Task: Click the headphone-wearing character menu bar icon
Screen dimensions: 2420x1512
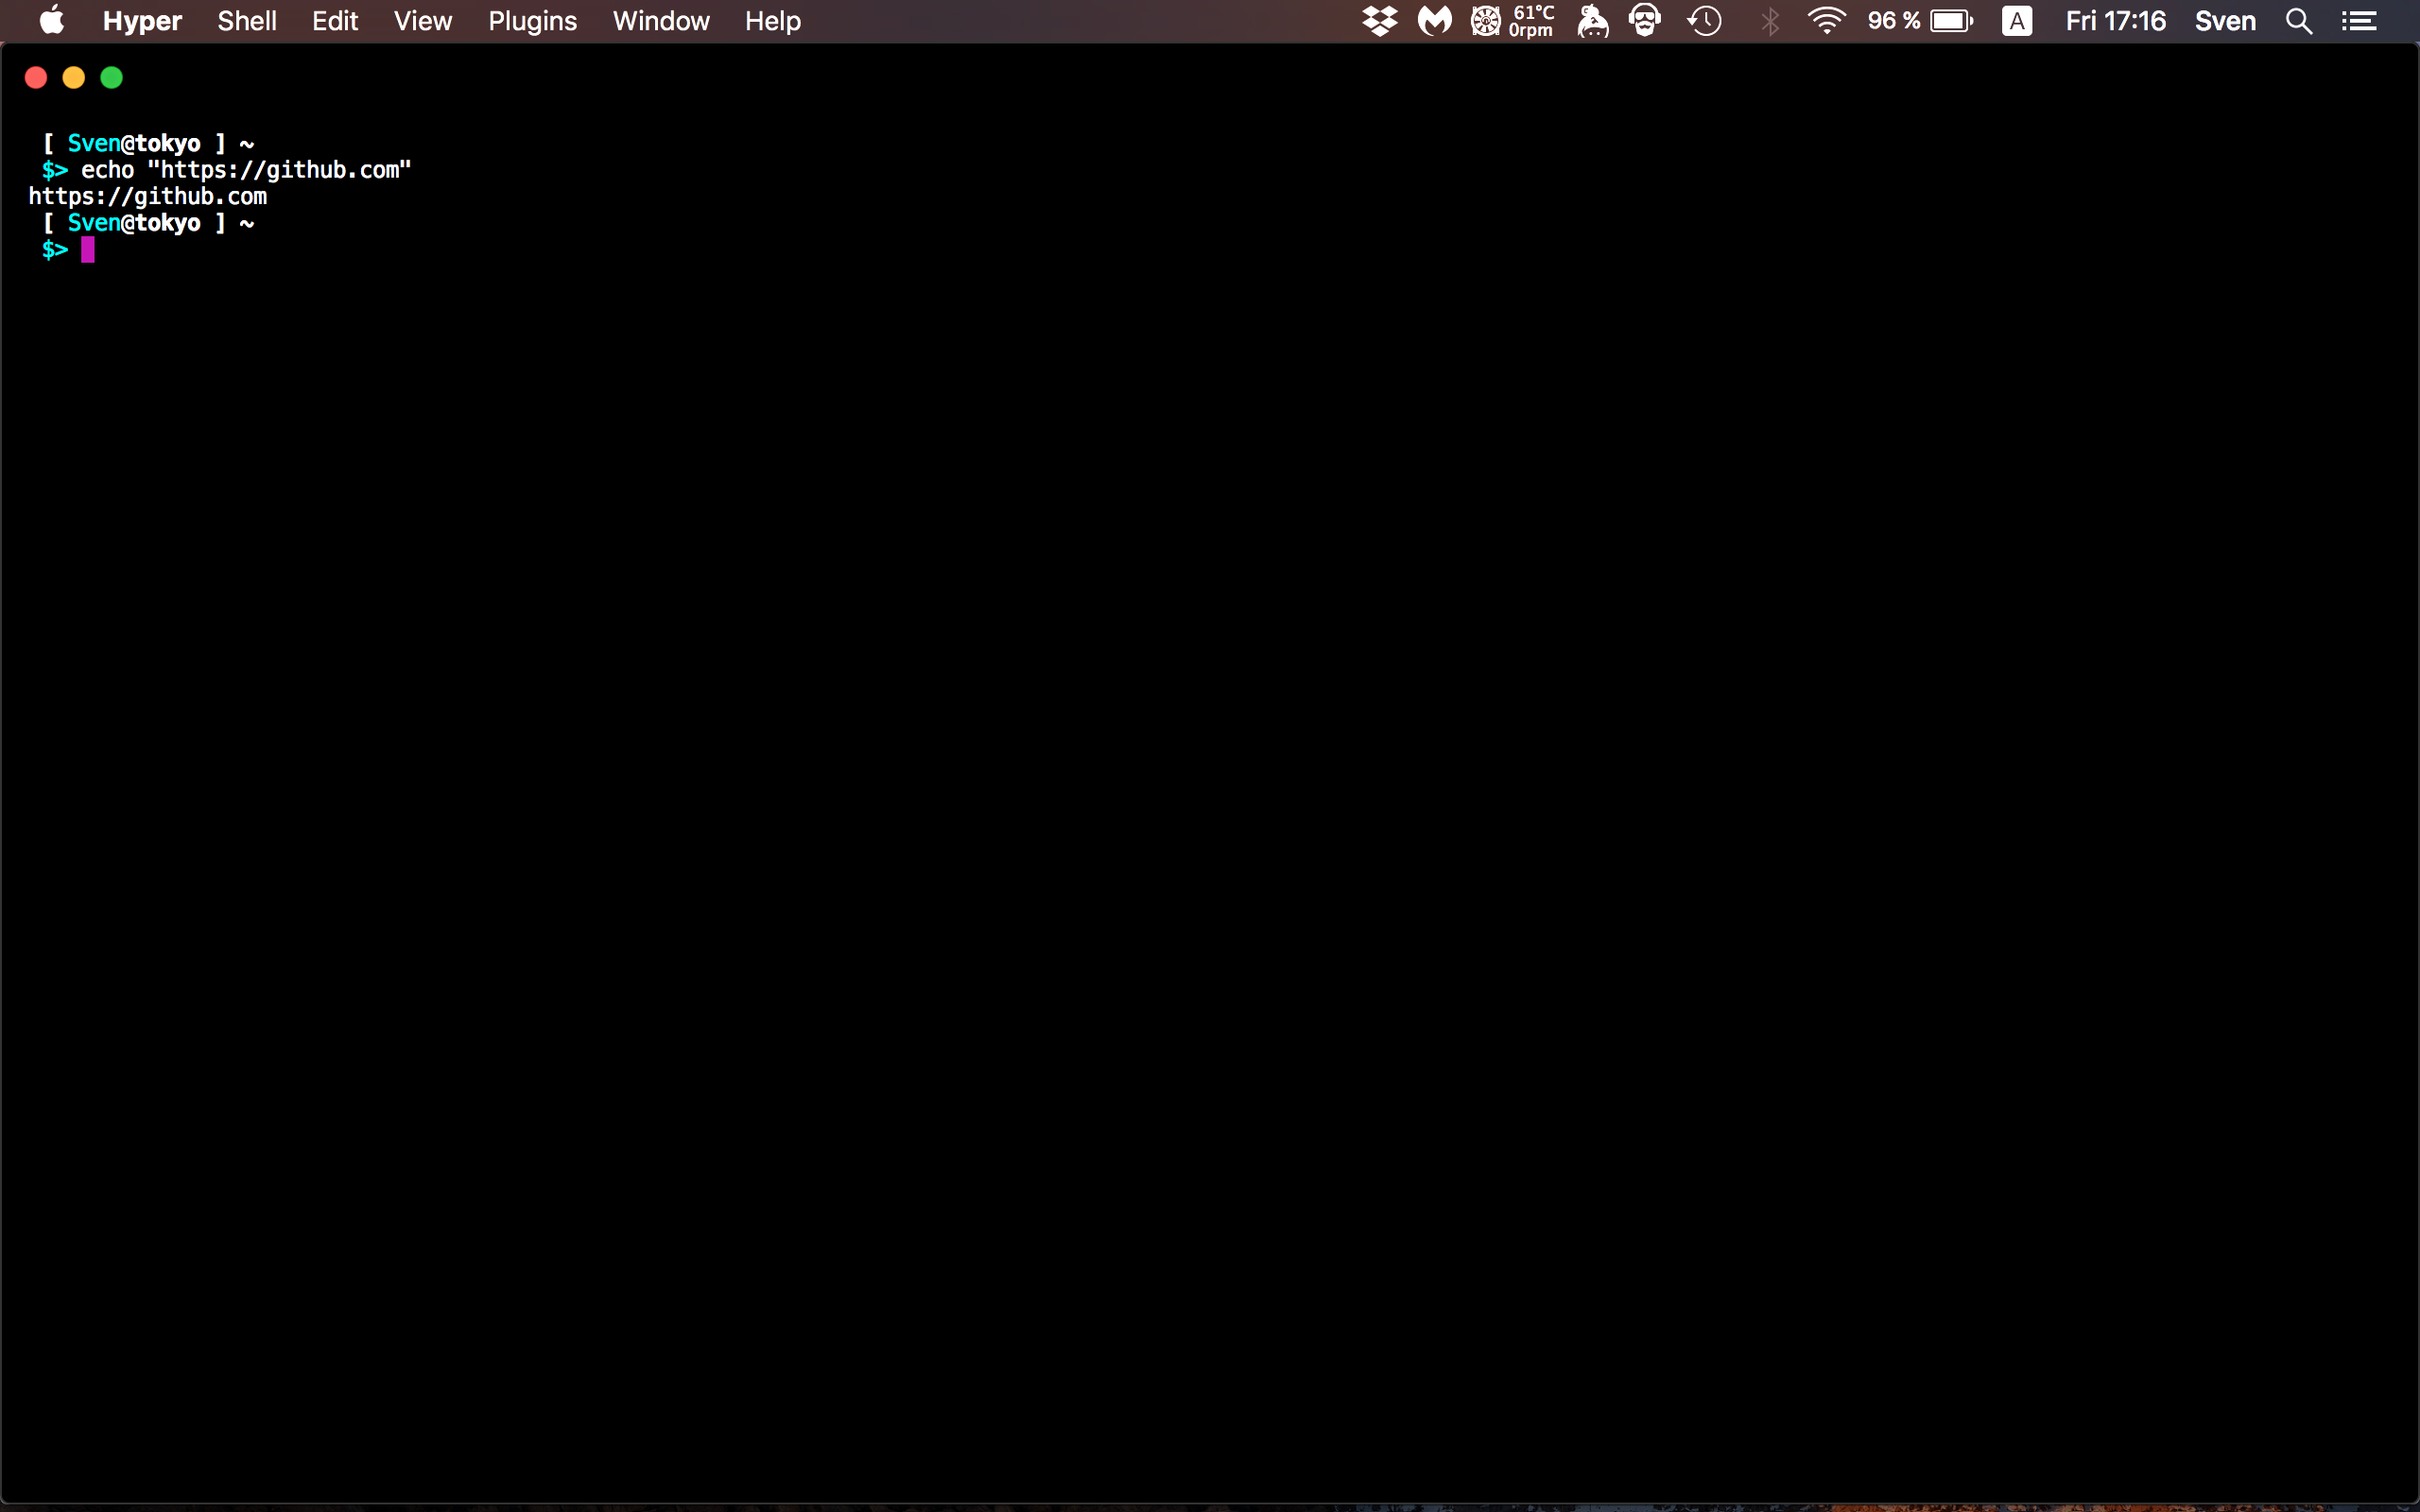Action: pyautogui.click(x=1647, y=20)
